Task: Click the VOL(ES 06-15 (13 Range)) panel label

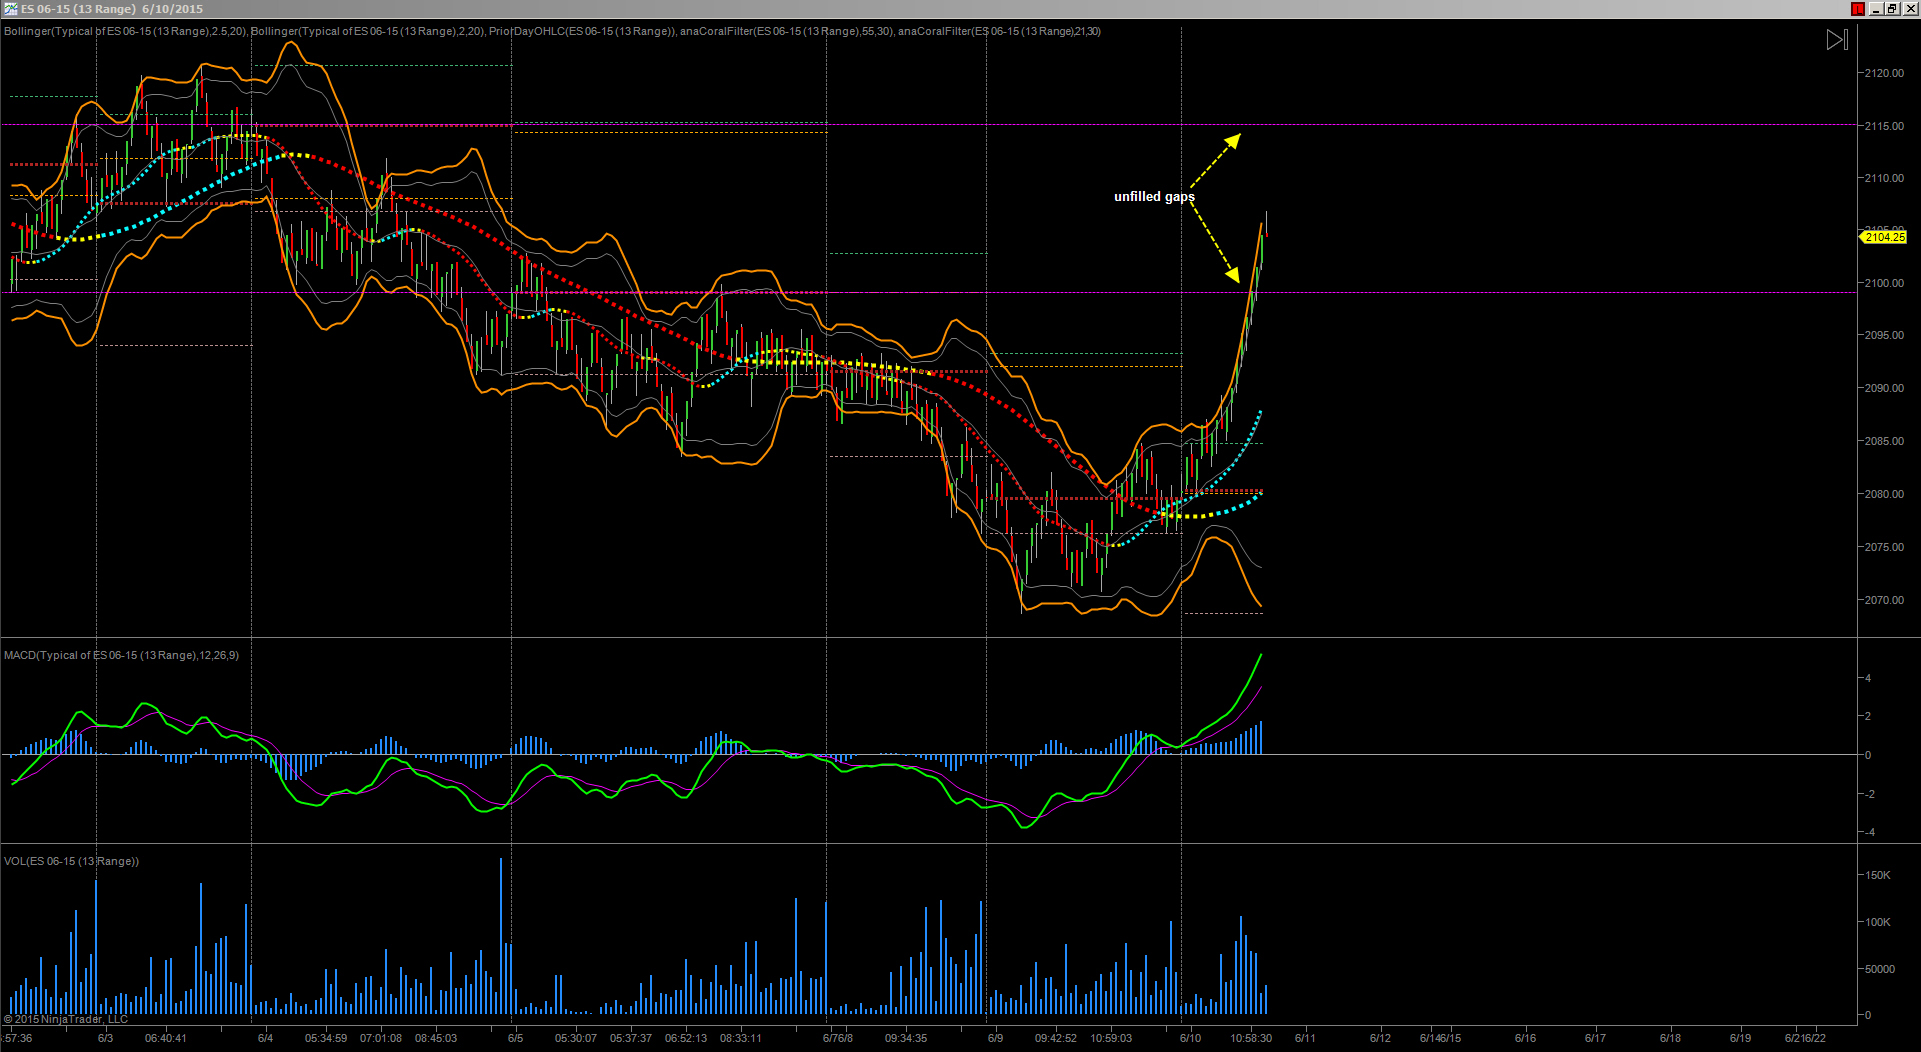Action: coord(71,861)
